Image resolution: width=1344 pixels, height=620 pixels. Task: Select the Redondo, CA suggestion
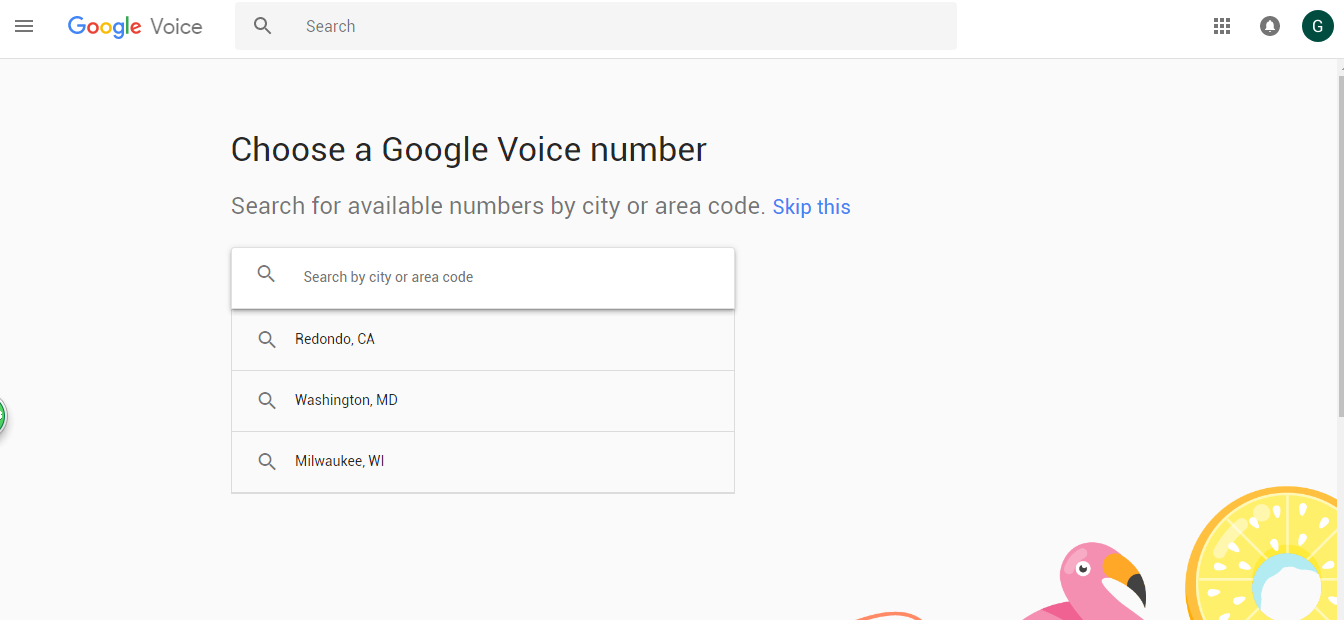pyautogui.click(x=483, y=340)
